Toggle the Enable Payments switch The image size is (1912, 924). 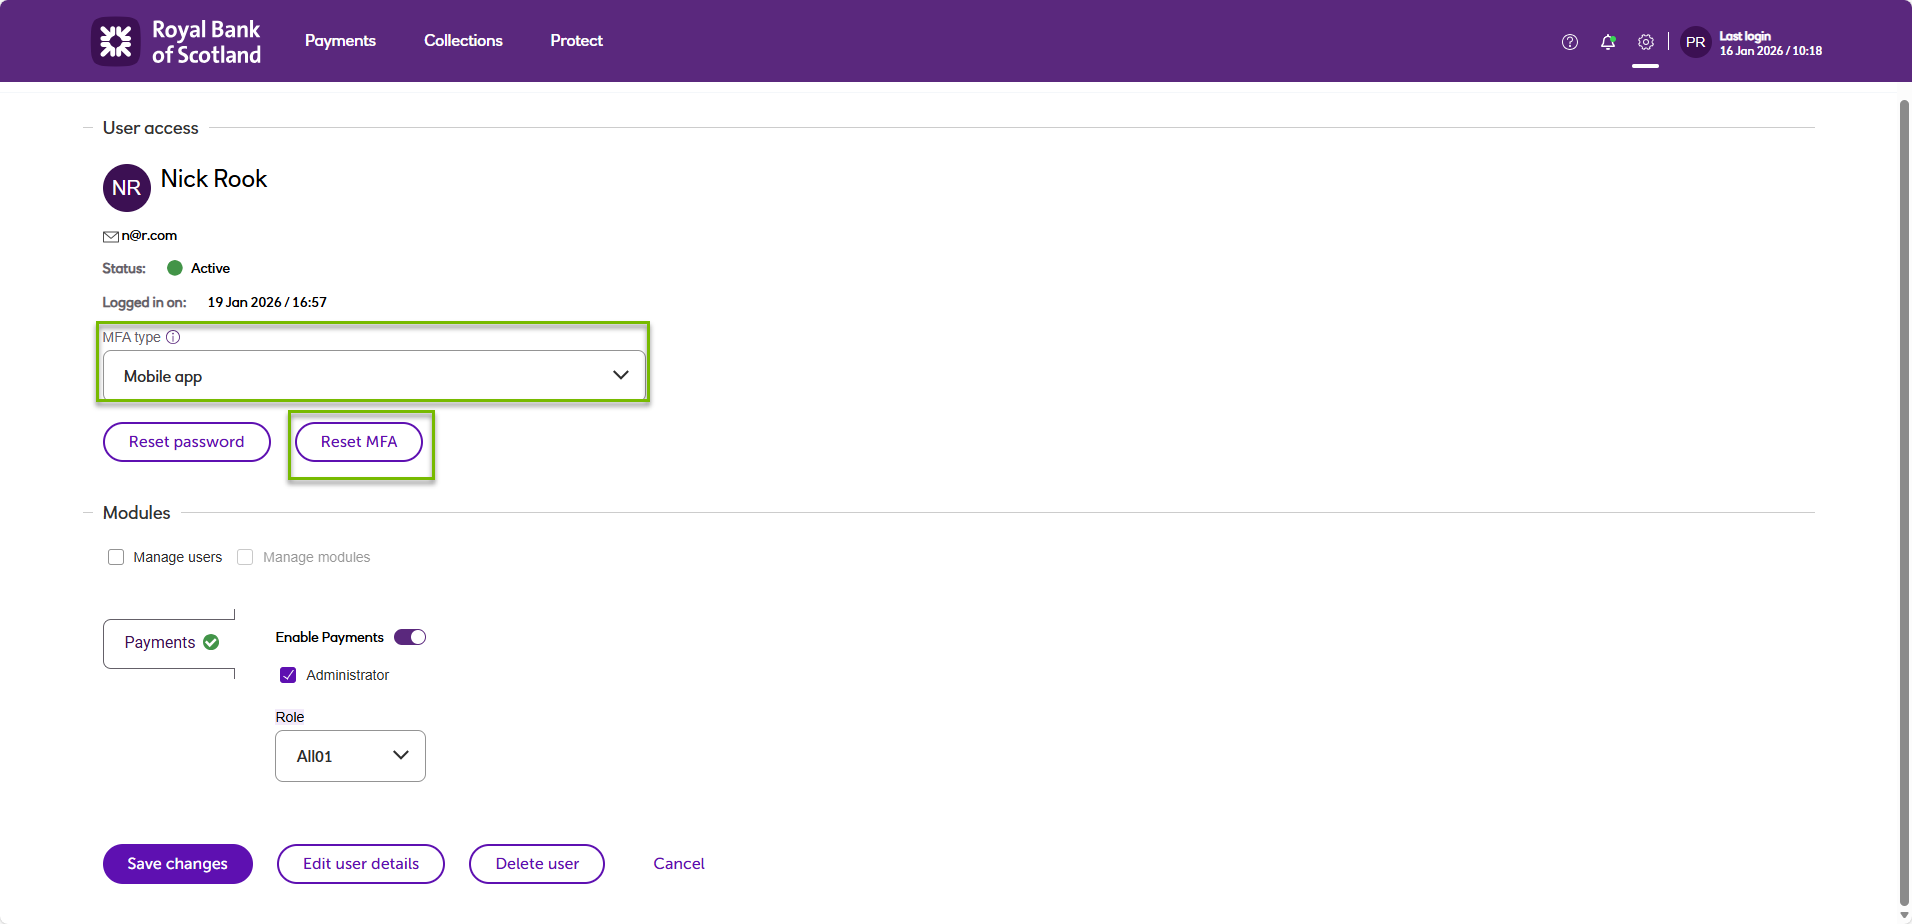(x=410, y=637)
